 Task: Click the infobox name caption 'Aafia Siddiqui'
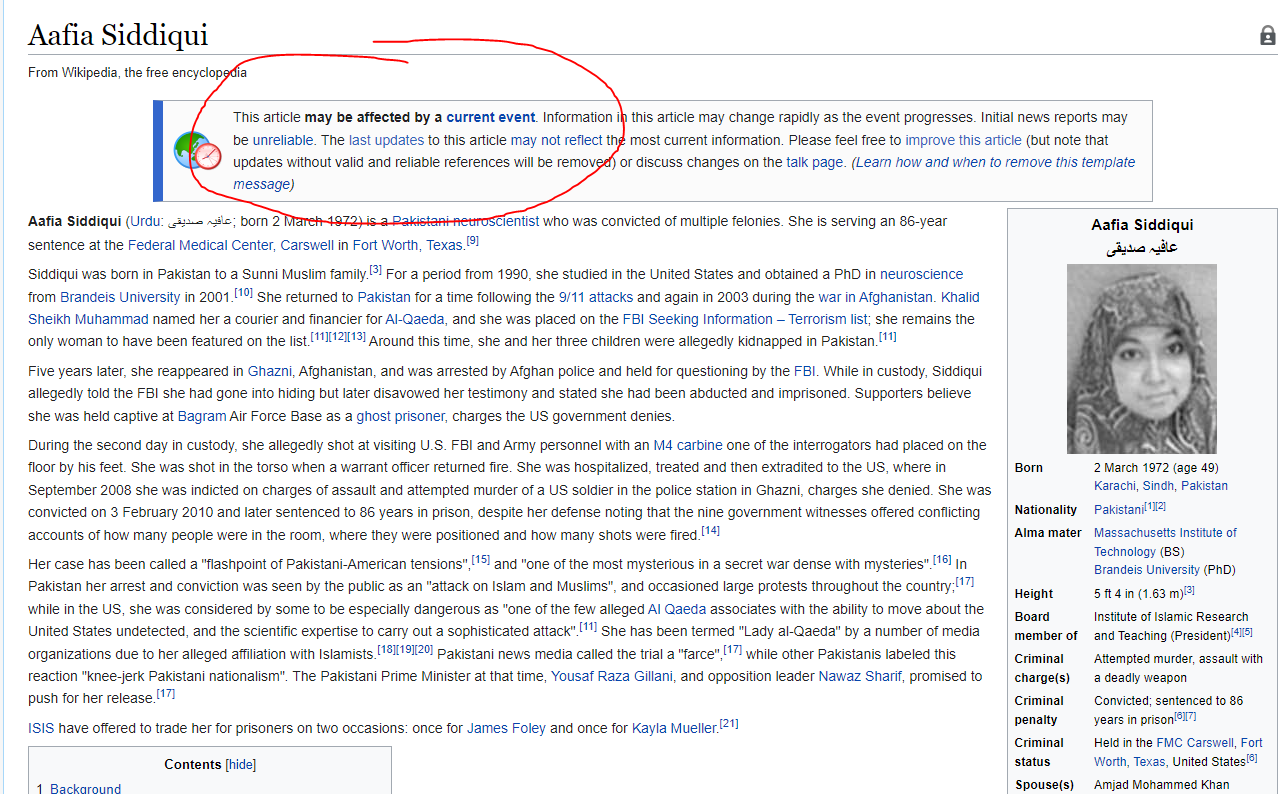[1142, 225]
